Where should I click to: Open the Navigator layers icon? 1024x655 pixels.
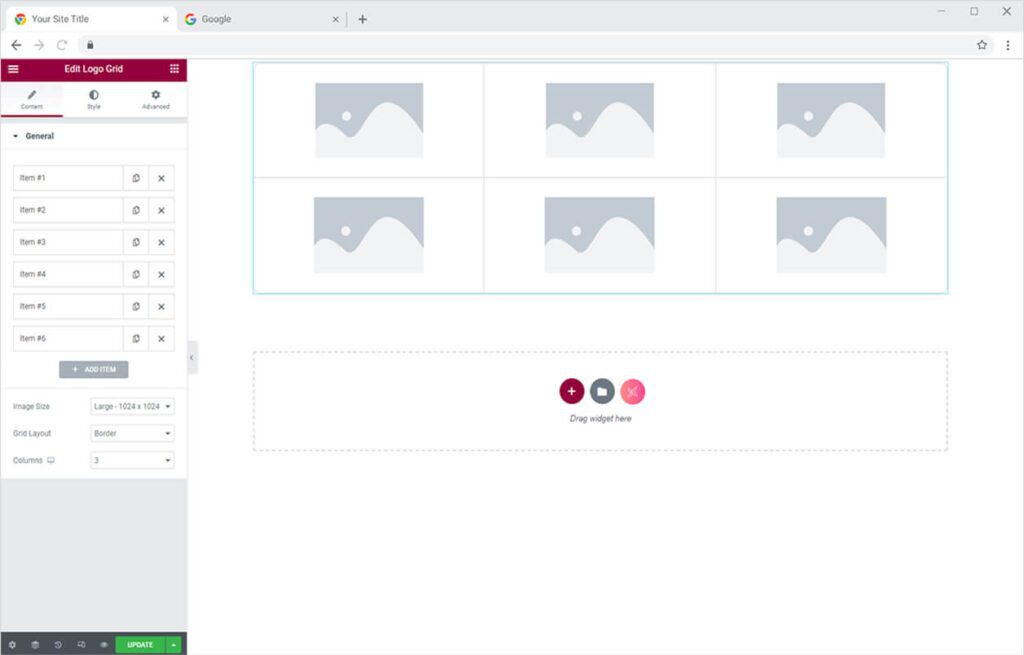pos(35,645)
